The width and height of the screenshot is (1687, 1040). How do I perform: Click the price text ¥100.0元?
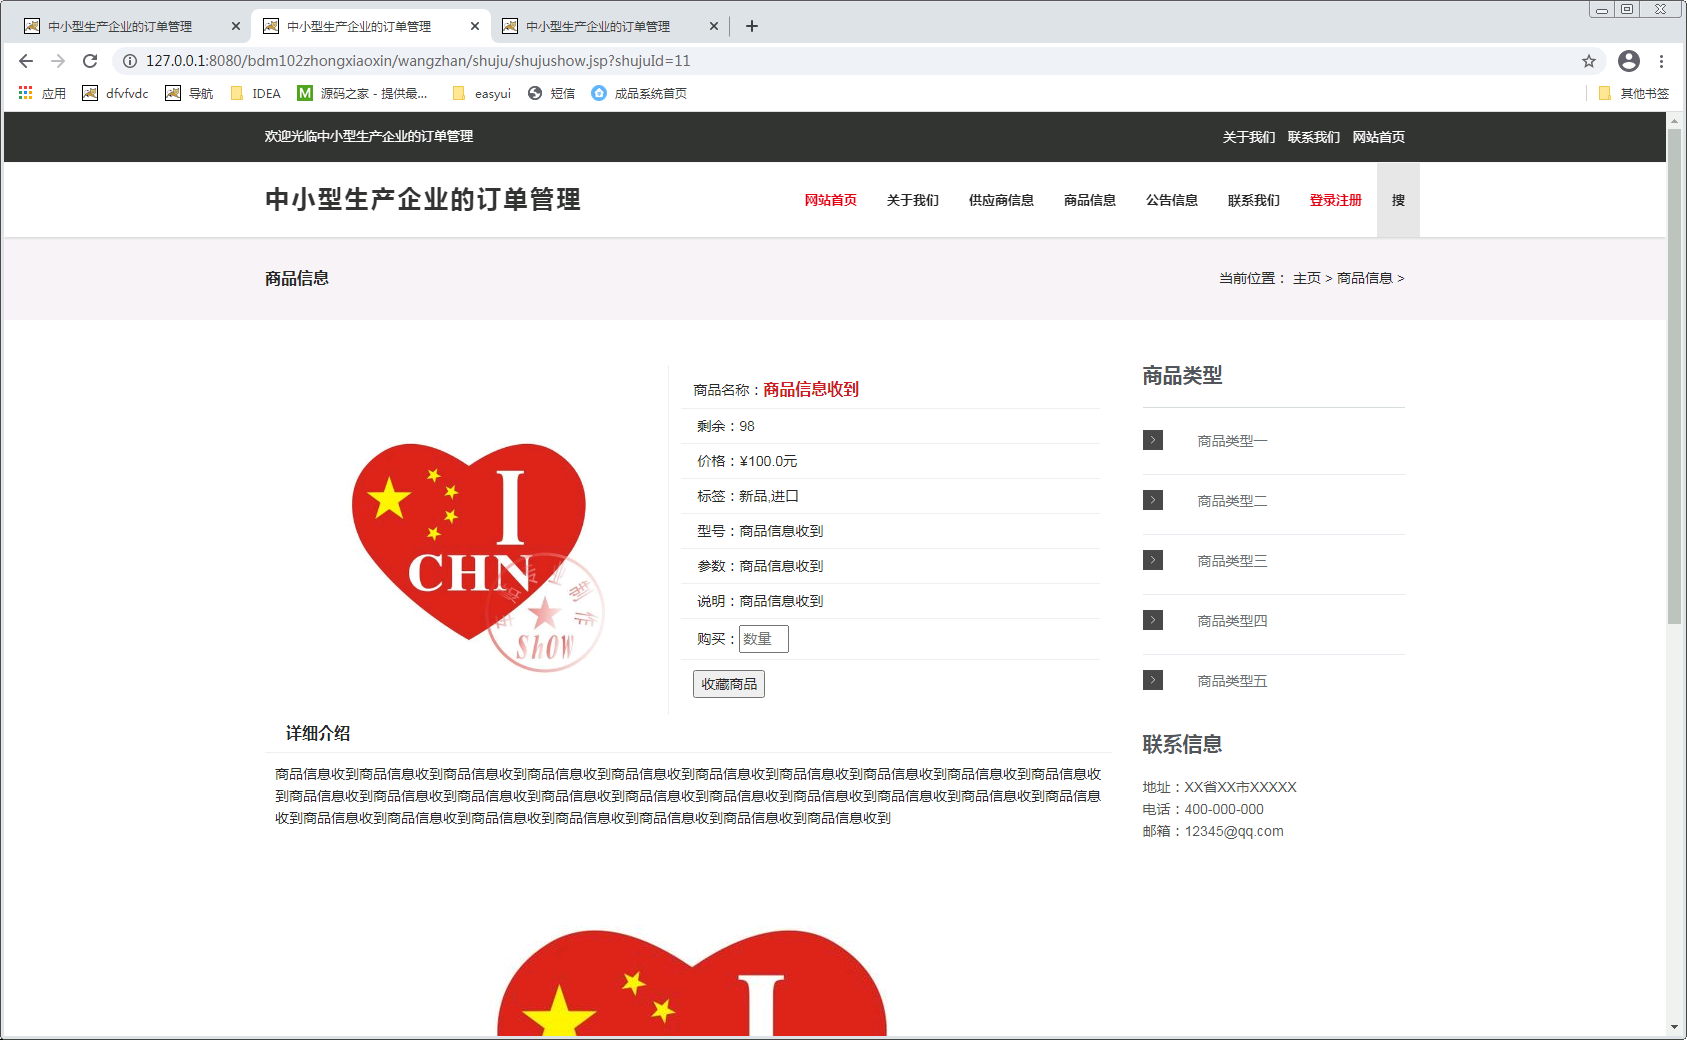[x=768, y=461]
